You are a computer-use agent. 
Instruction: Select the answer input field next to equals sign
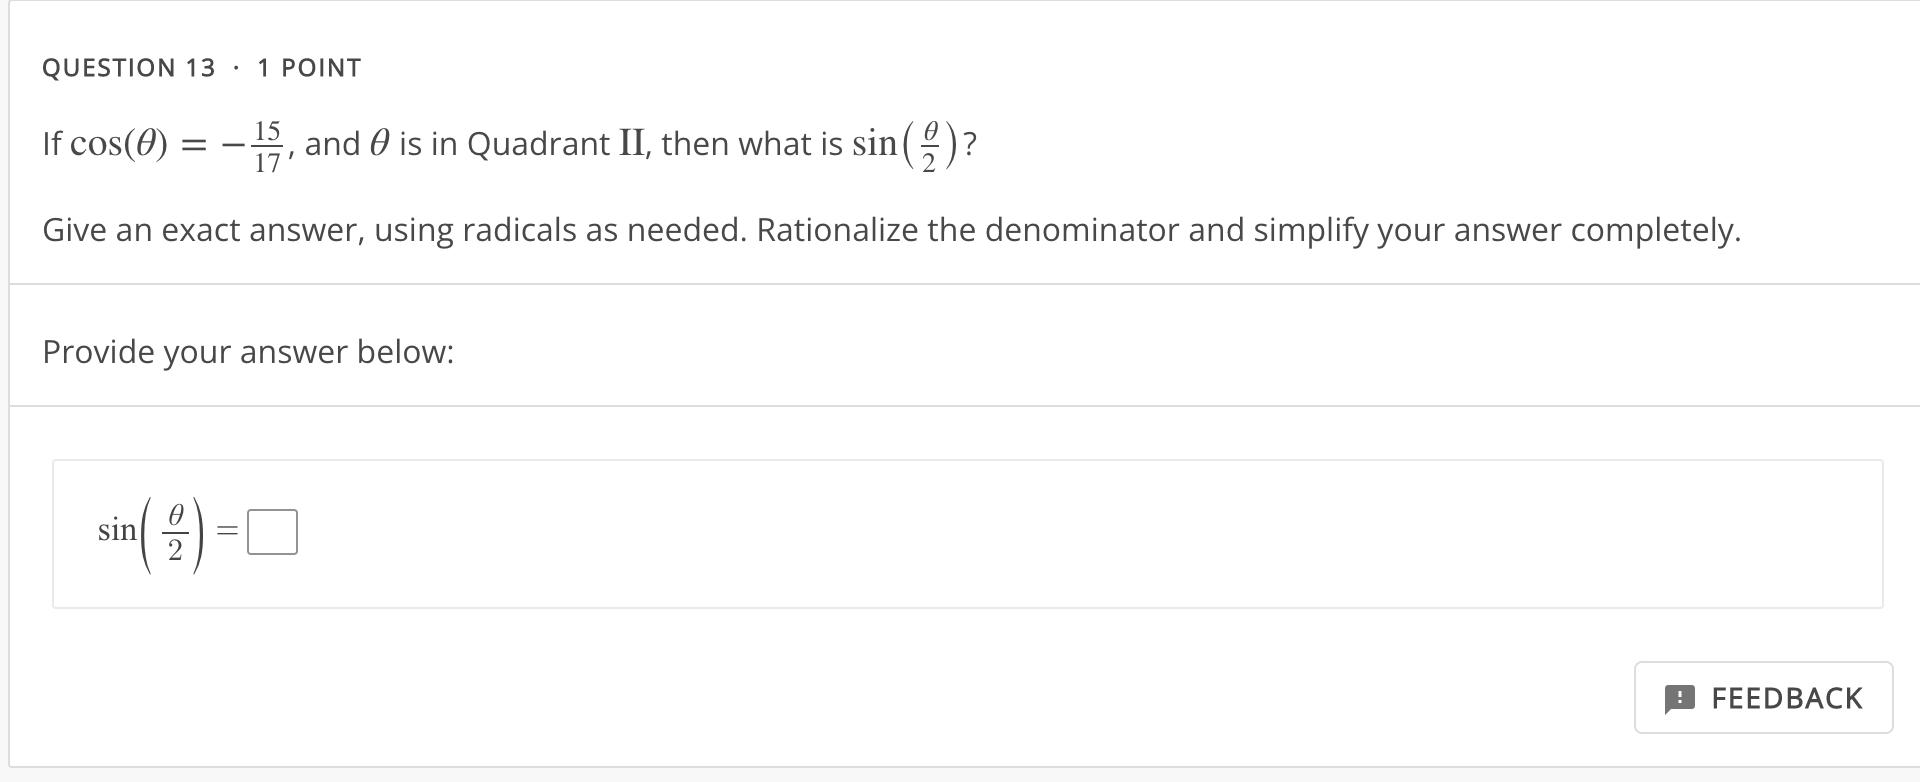pos(272,531)
